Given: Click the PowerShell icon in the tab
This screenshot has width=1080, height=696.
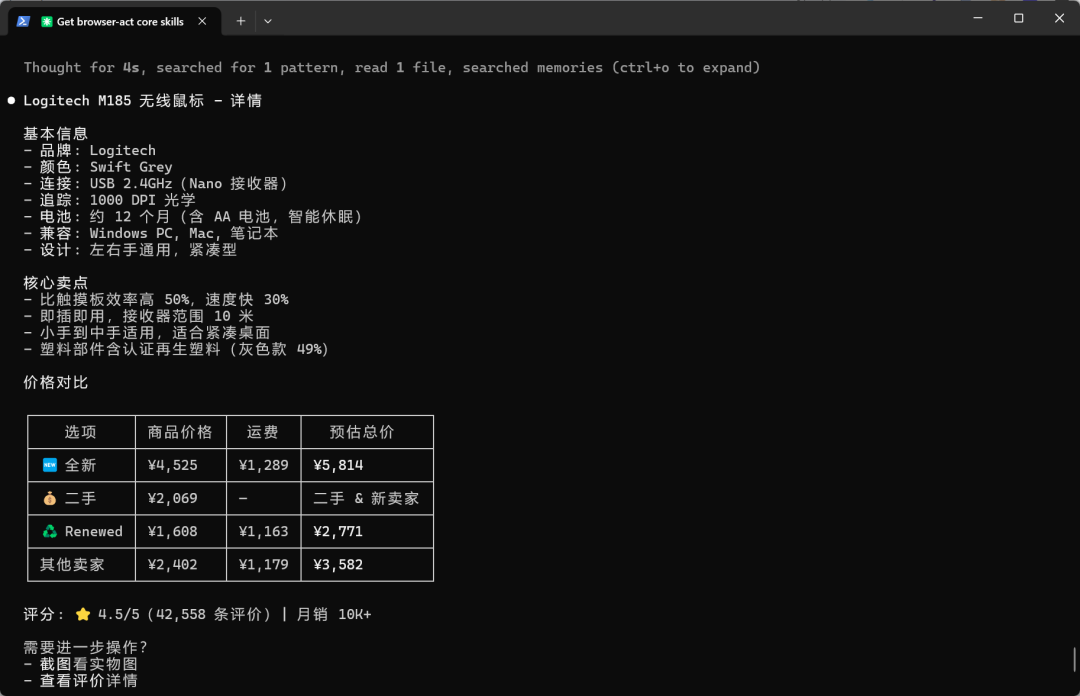Looking at the screenshot, I should click(23, 21).
